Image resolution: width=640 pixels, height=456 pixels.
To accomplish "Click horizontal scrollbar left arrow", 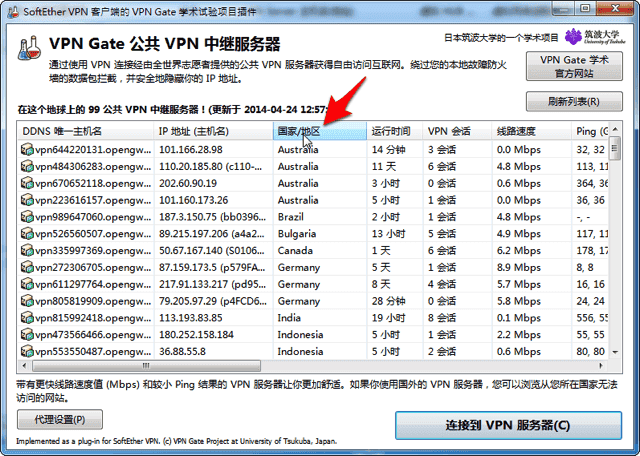I will [24, 366].
